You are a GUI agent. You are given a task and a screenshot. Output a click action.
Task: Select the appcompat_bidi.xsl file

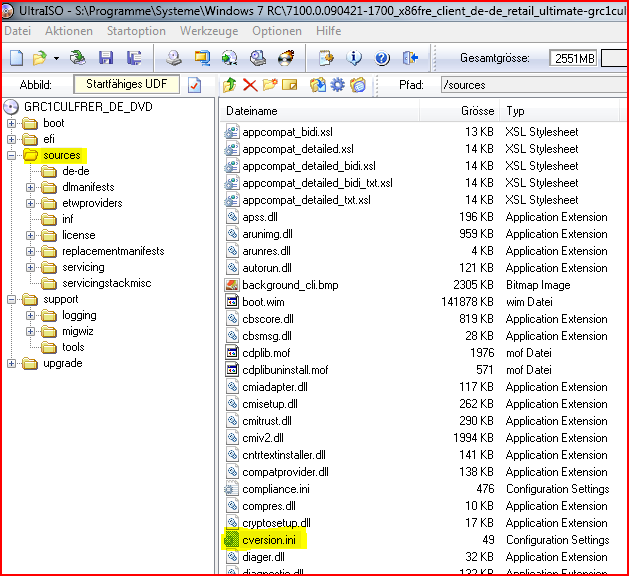287,132
